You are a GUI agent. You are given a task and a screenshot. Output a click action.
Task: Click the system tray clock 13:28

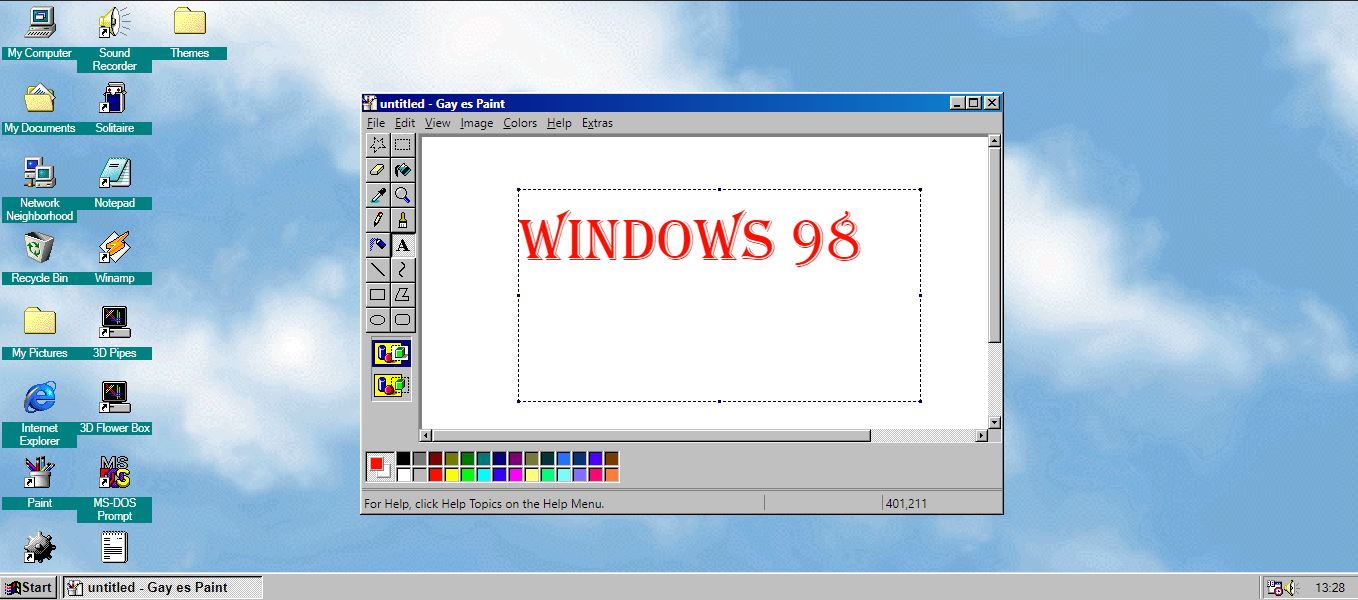point(1329,588)
